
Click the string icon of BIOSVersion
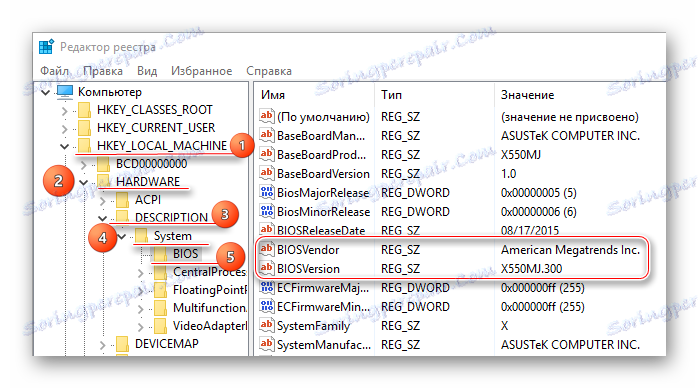[x=267, y=269]
